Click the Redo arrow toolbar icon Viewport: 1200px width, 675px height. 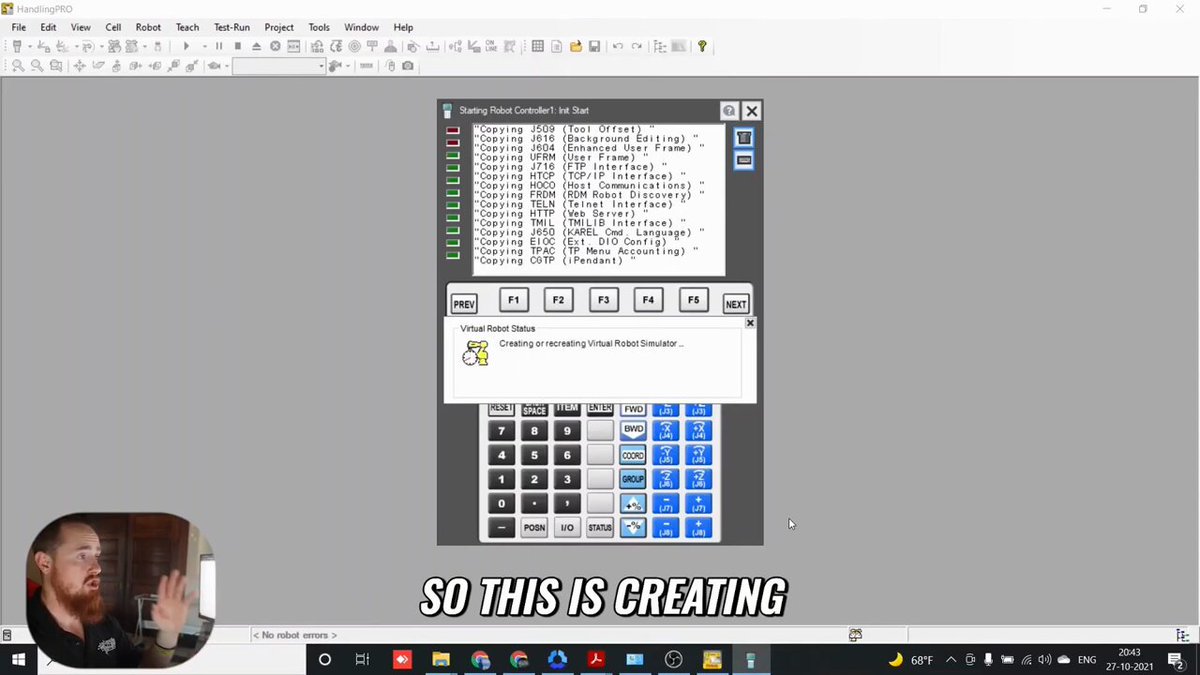tap(636, 46)
